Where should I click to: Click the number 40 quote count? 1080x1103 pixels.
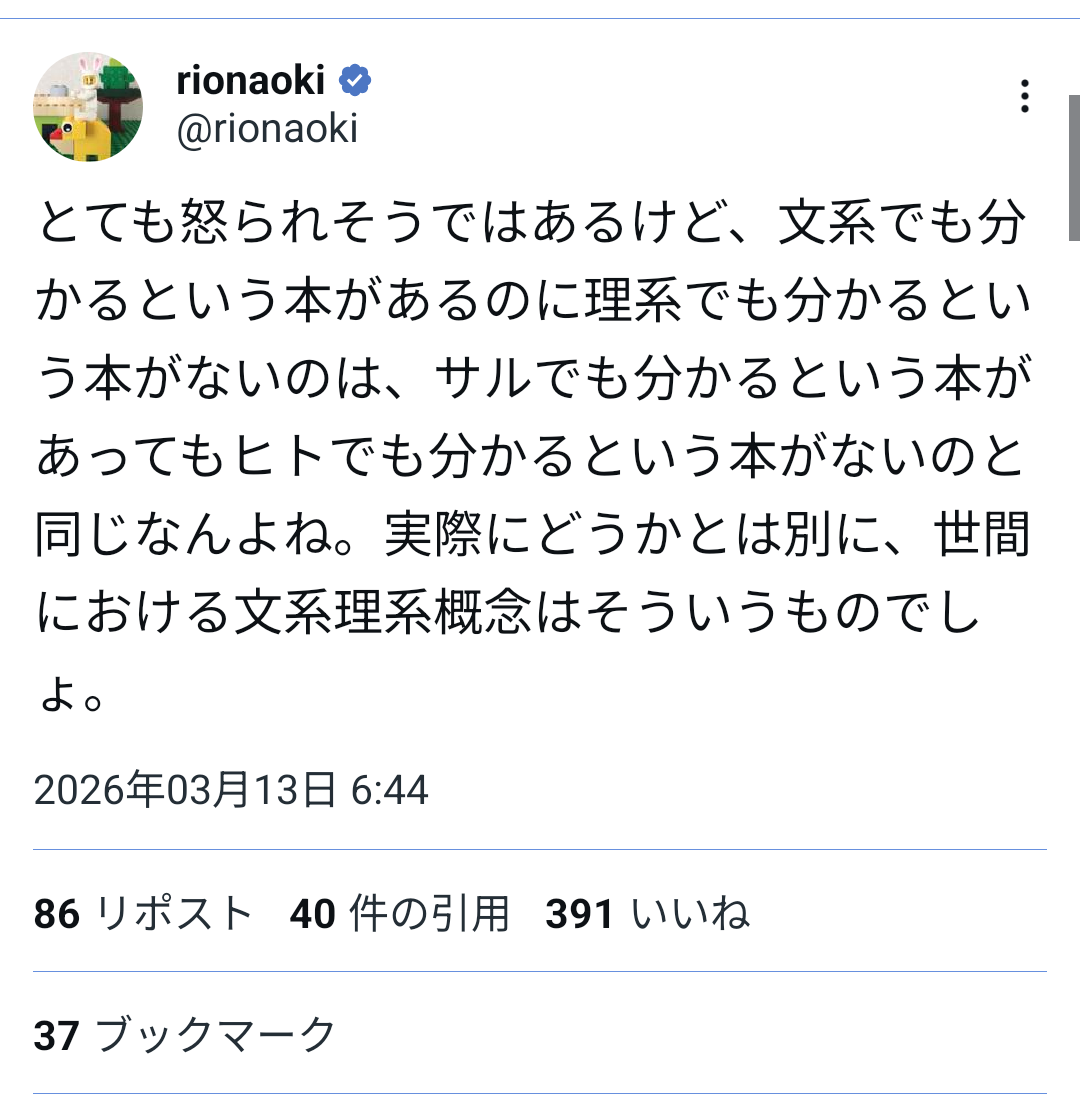tap(312, 914)
